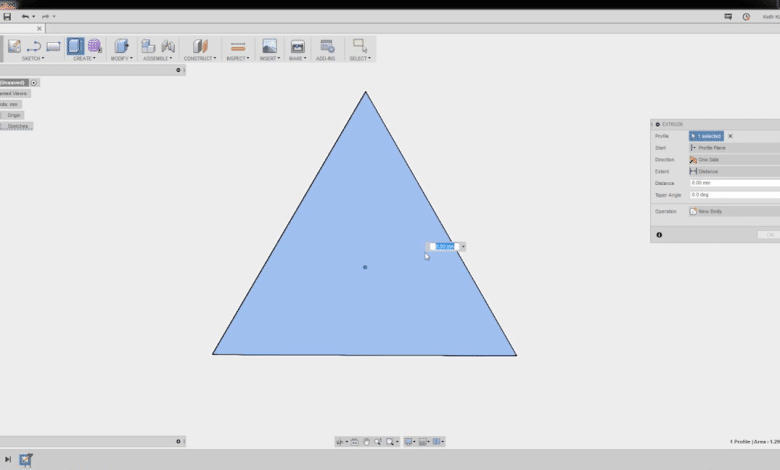Select the Line sketch tool
Screen dimensions: 780x470
tap(33, 46)
